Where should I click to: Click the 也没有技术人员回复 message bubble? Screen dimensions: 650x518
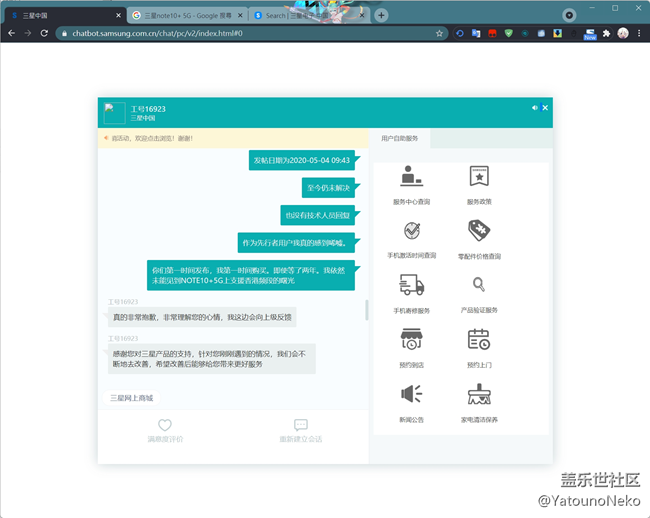click(318, 215)
